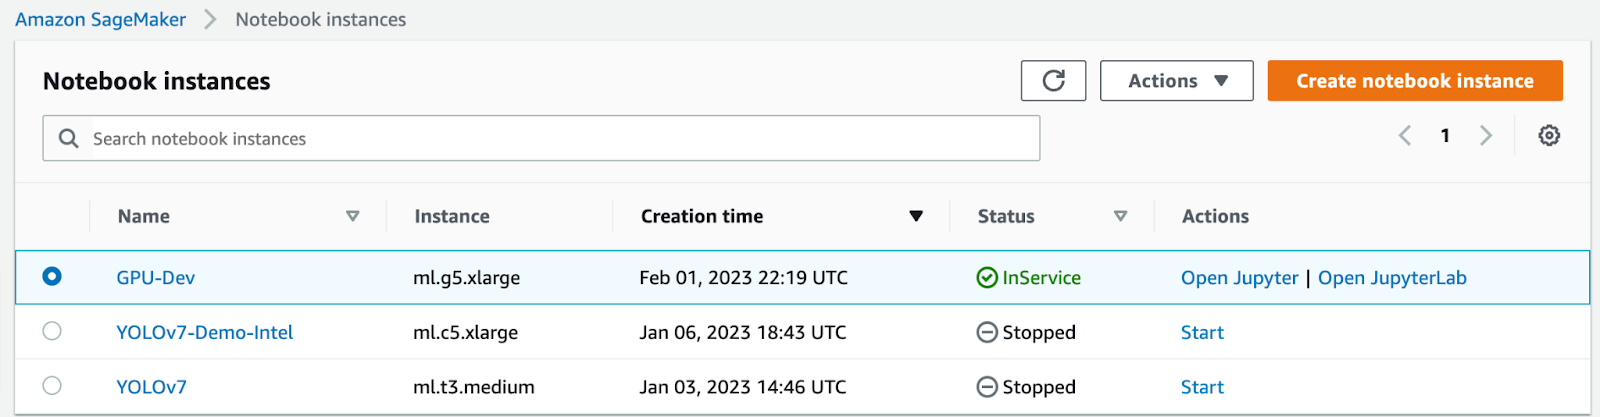Click the InService green check icon

[x=987, y=278]
